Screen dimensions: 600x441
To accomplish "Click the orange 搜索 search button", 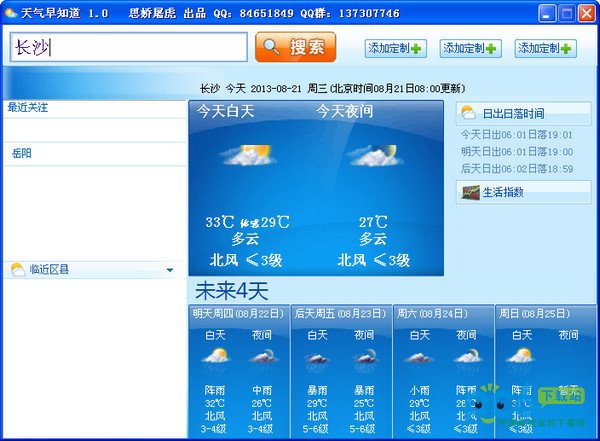I will pos(295,47).
